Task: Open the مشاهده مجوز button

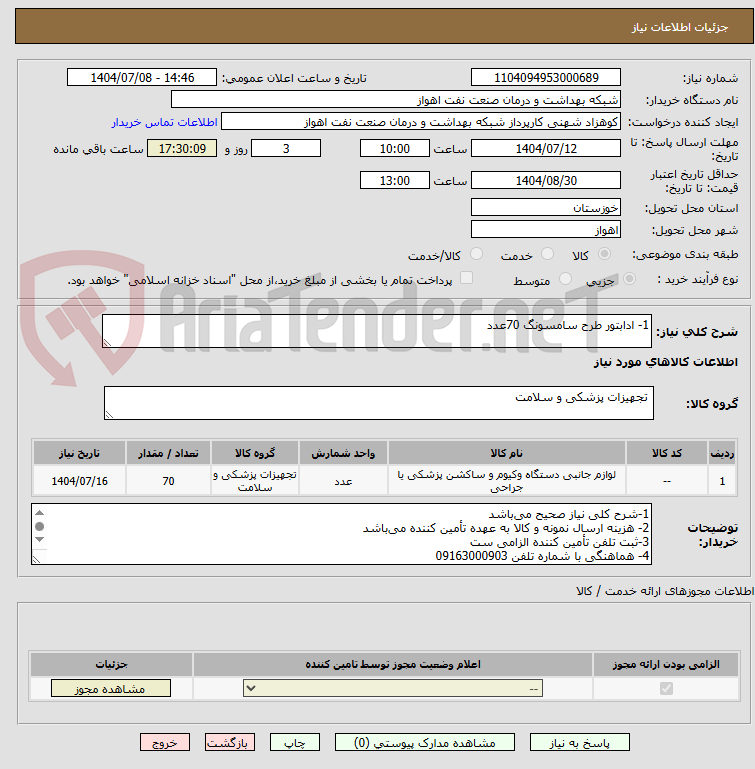Action: (111, 689)
